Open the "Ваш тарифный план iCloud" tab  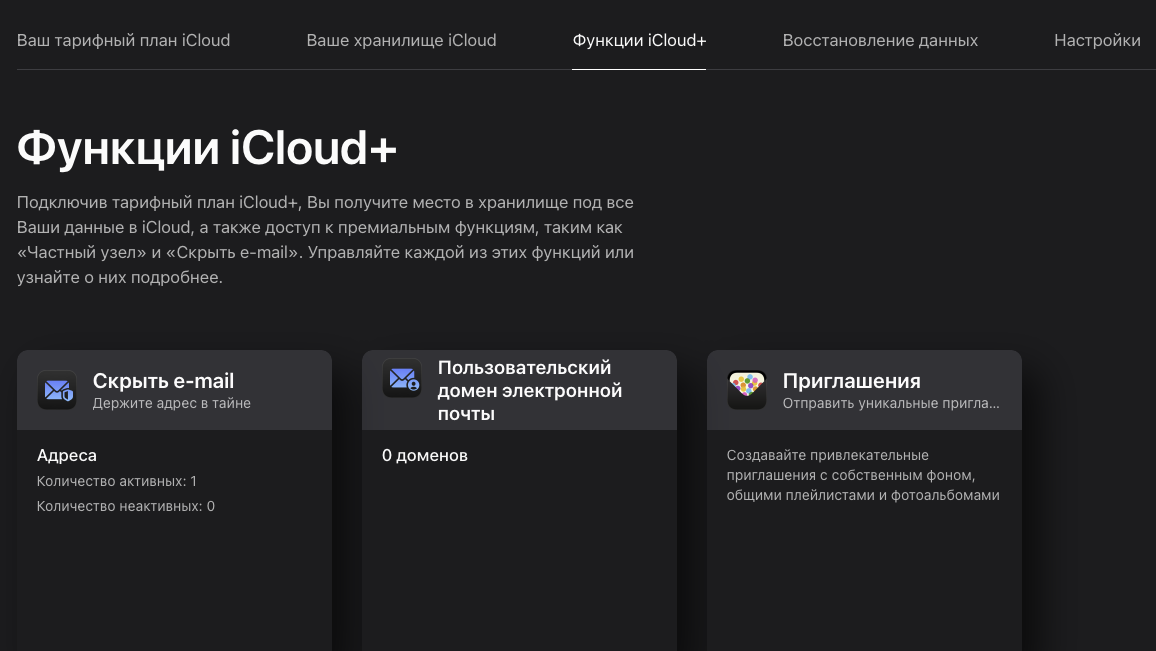click(x=123, y=41)
